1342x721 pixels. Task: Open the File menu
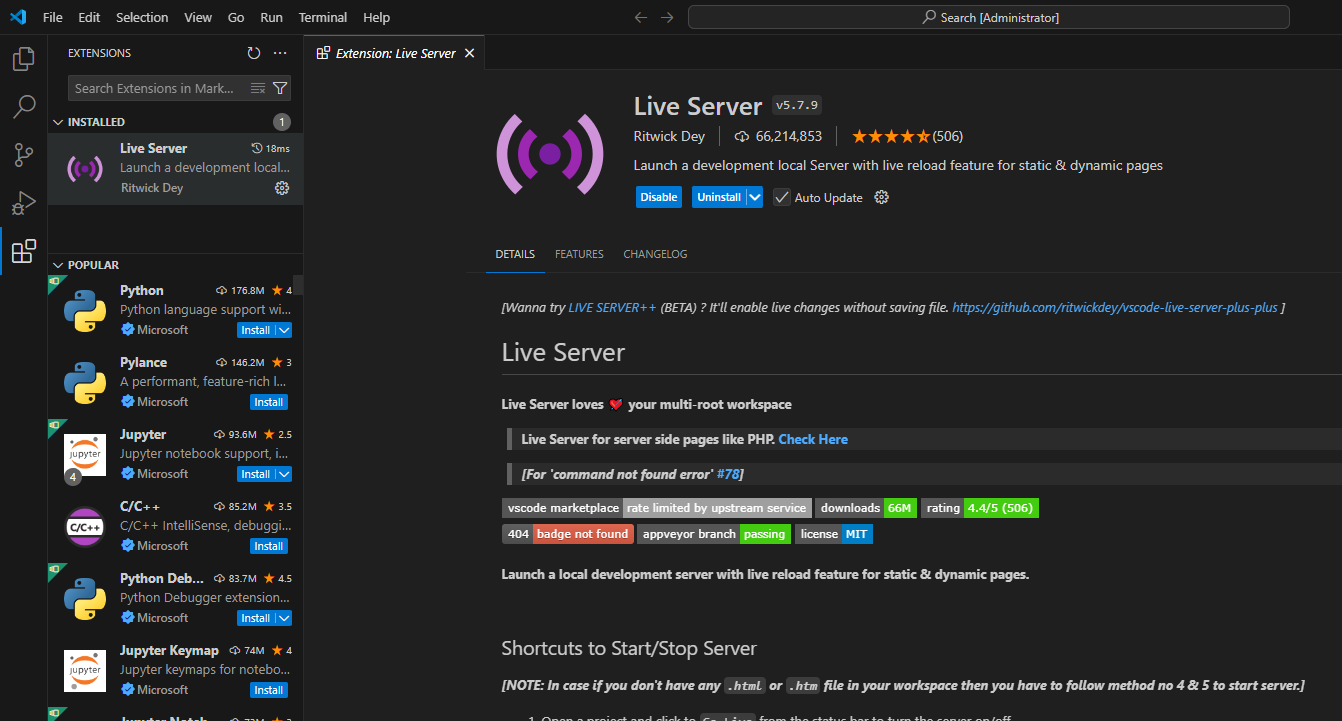pos(53,17)
